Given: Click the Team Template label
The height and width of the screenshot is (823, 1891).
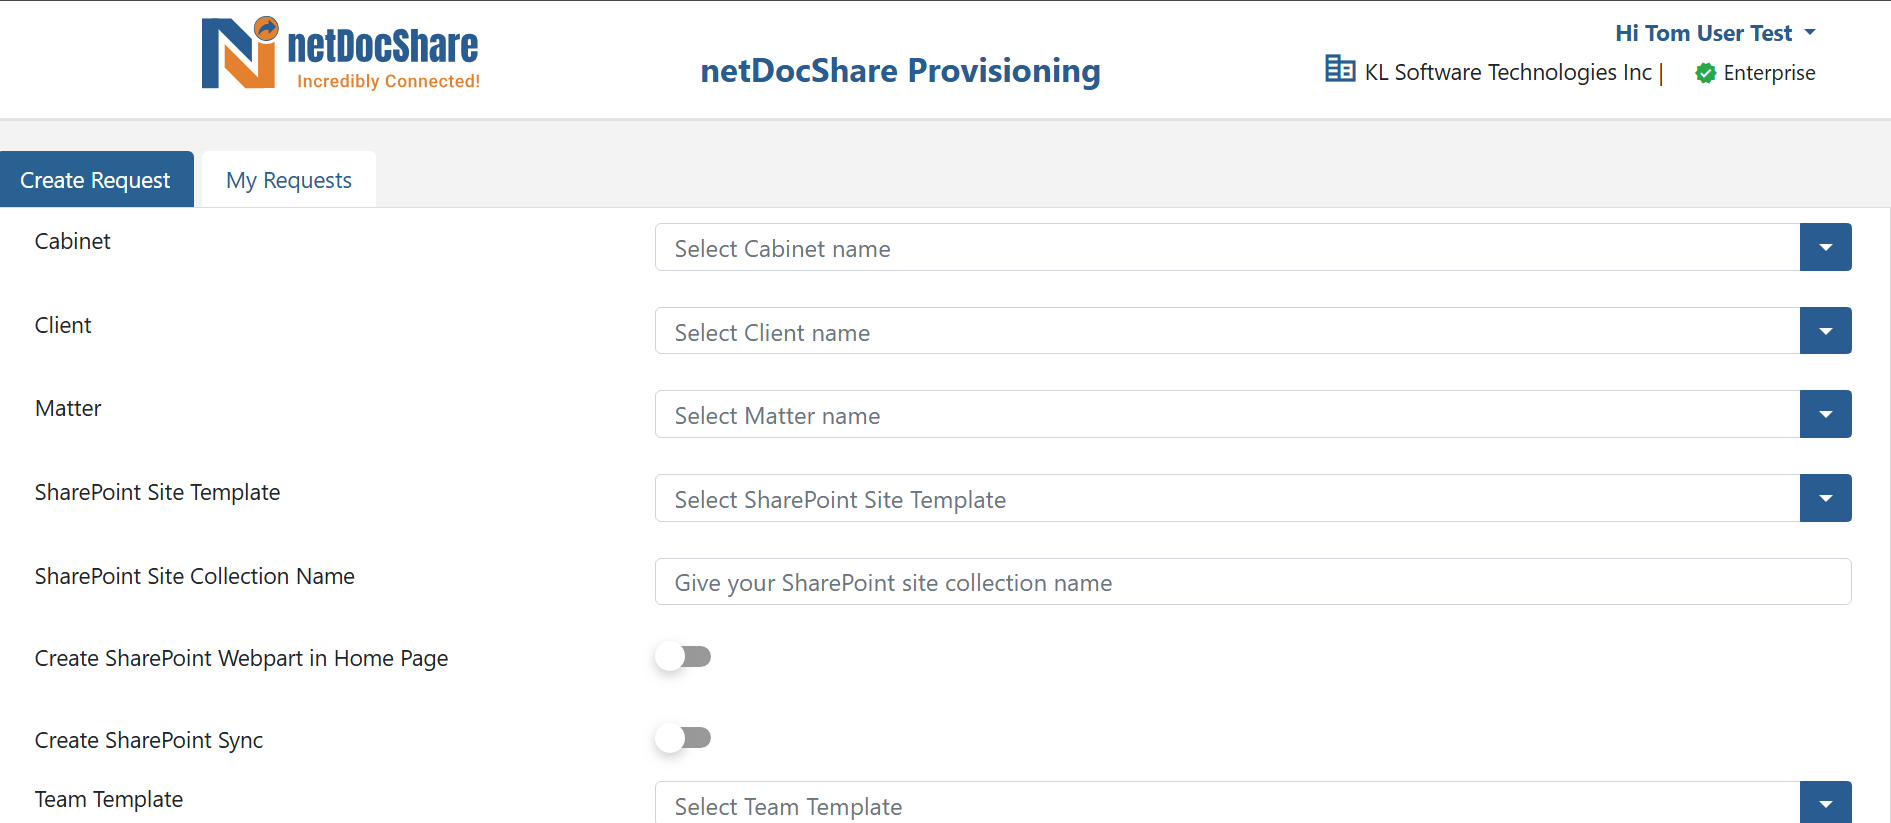Looking at the screenshot, I should click(109, 799).
